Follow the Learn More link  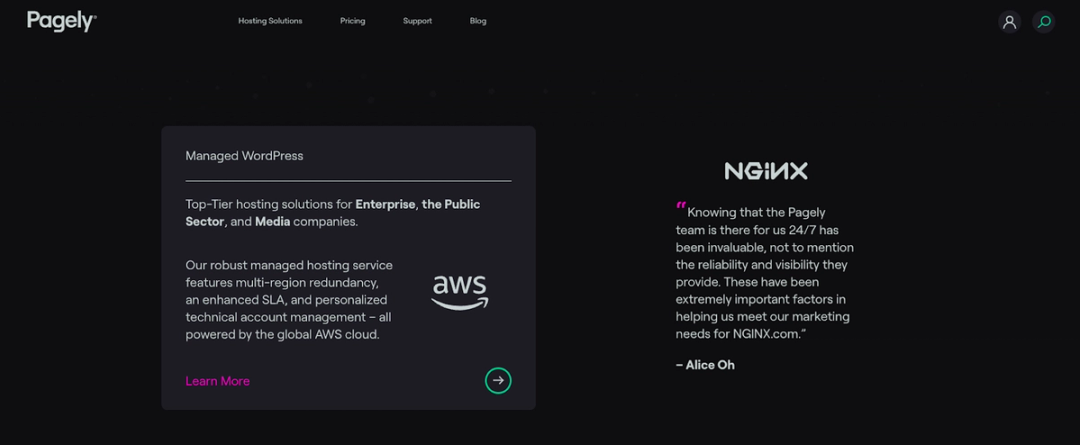(218, 381)
